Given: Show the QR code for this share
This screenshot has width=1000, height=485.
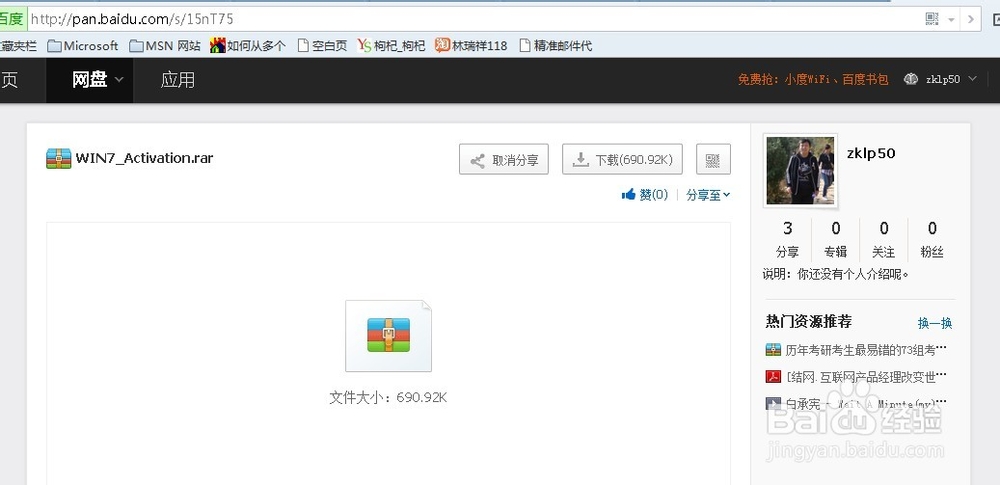Looking at the screenshot, I should tap(713, 160).
